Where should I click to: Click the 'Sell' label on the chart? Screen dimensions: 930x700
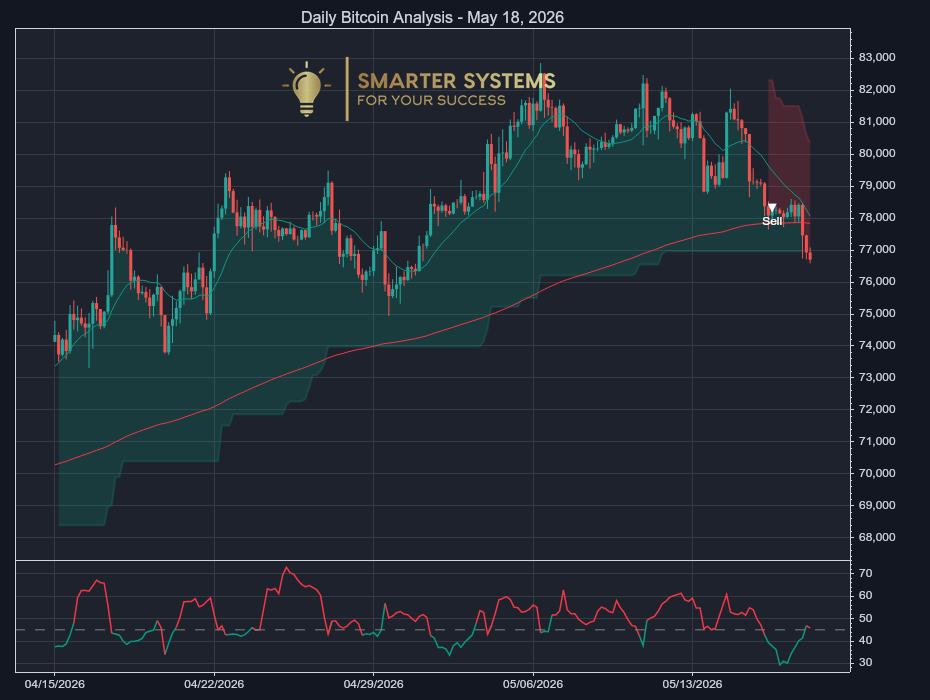(x=772, y=221)
